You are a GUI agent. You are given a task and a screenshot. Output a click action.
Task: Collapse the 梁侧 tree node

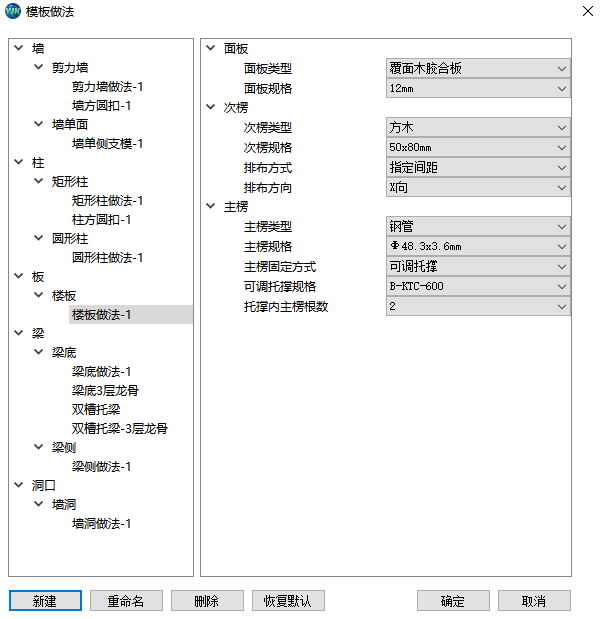coord(38,447)
